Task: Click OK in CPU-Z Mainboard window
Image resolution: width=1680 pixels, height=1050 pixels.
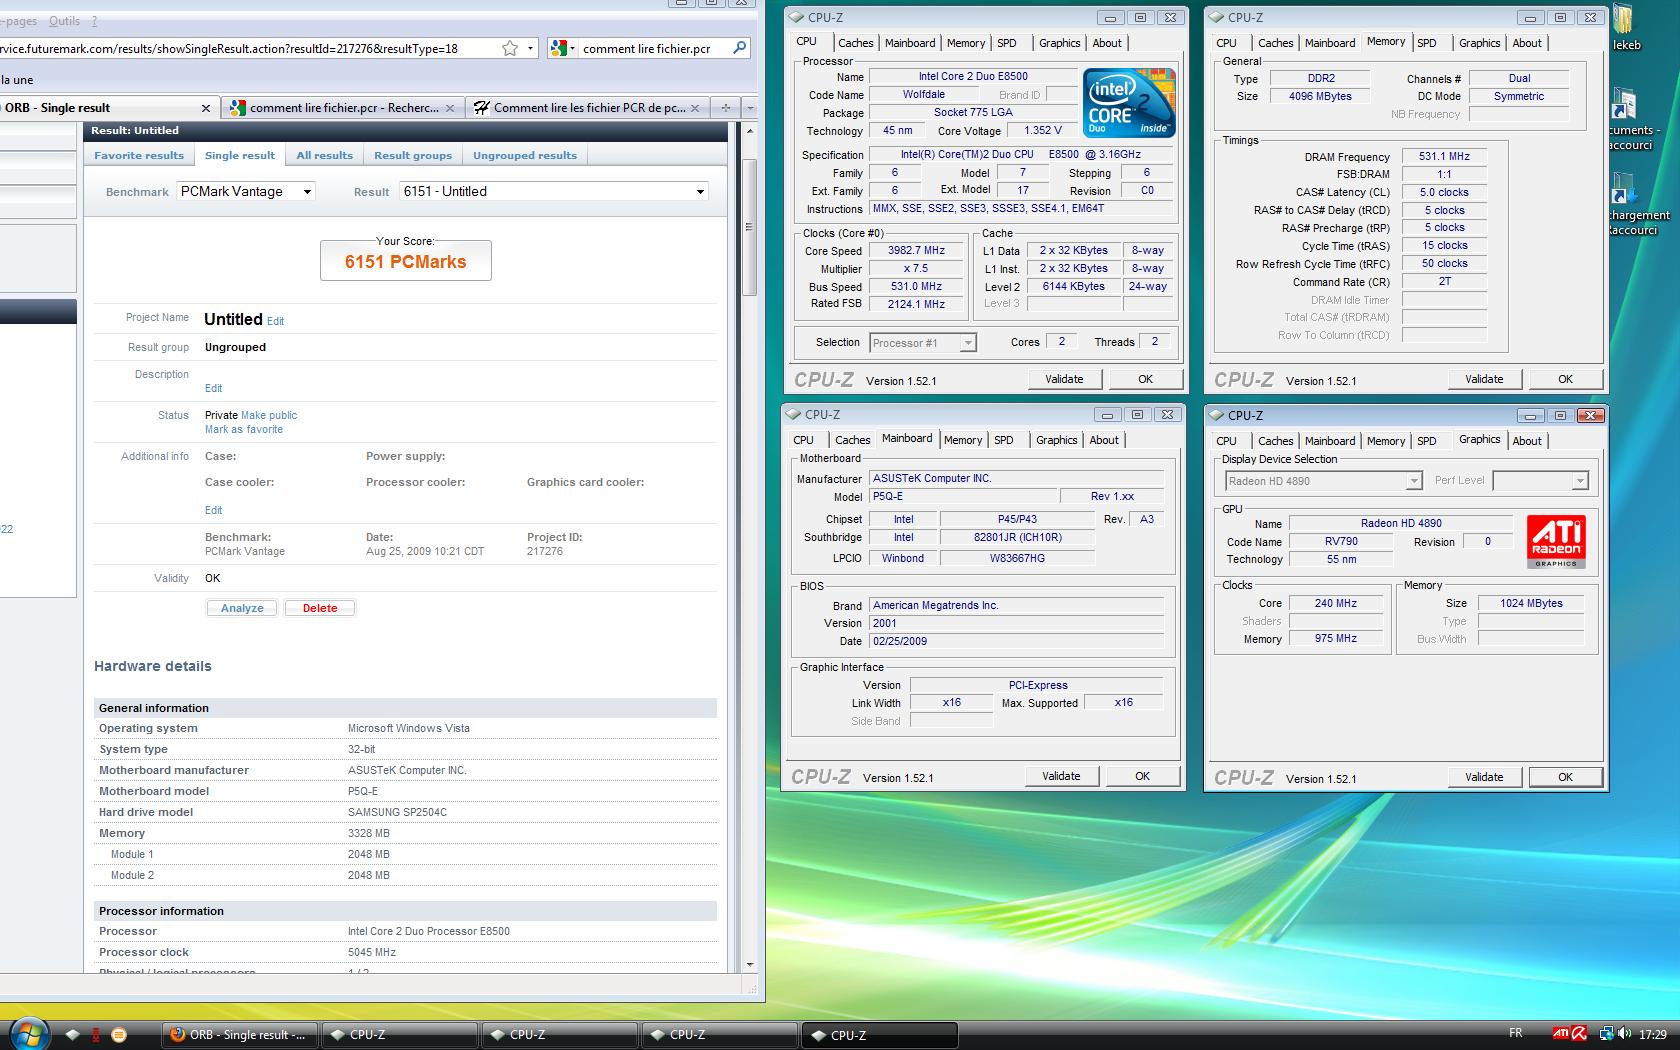Action: pyautogui.click(x=1143, y=776)
